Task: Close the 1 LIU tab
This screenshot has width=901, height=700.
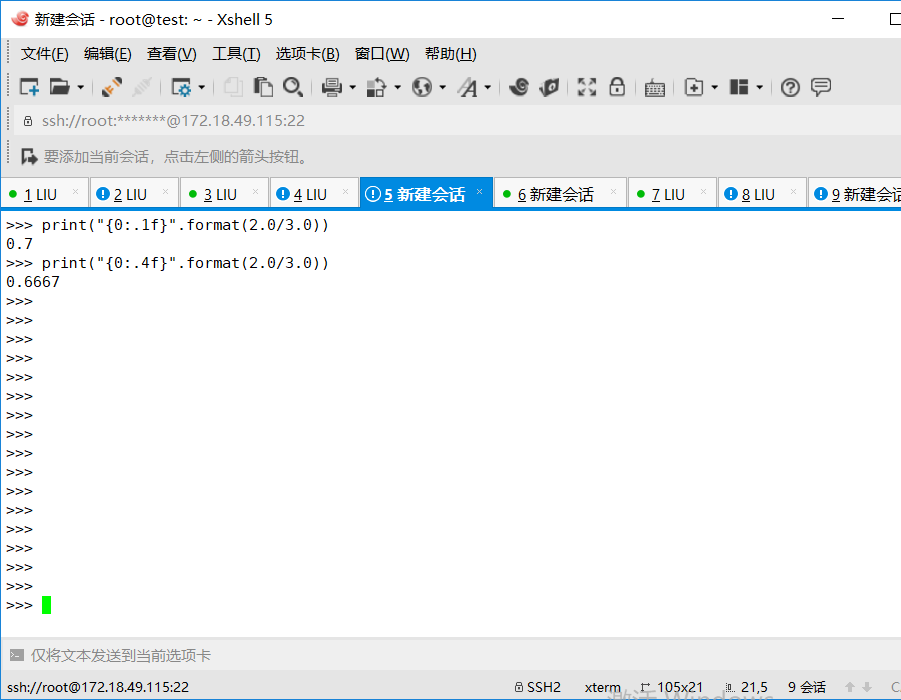Action: (x=75, y=192)
